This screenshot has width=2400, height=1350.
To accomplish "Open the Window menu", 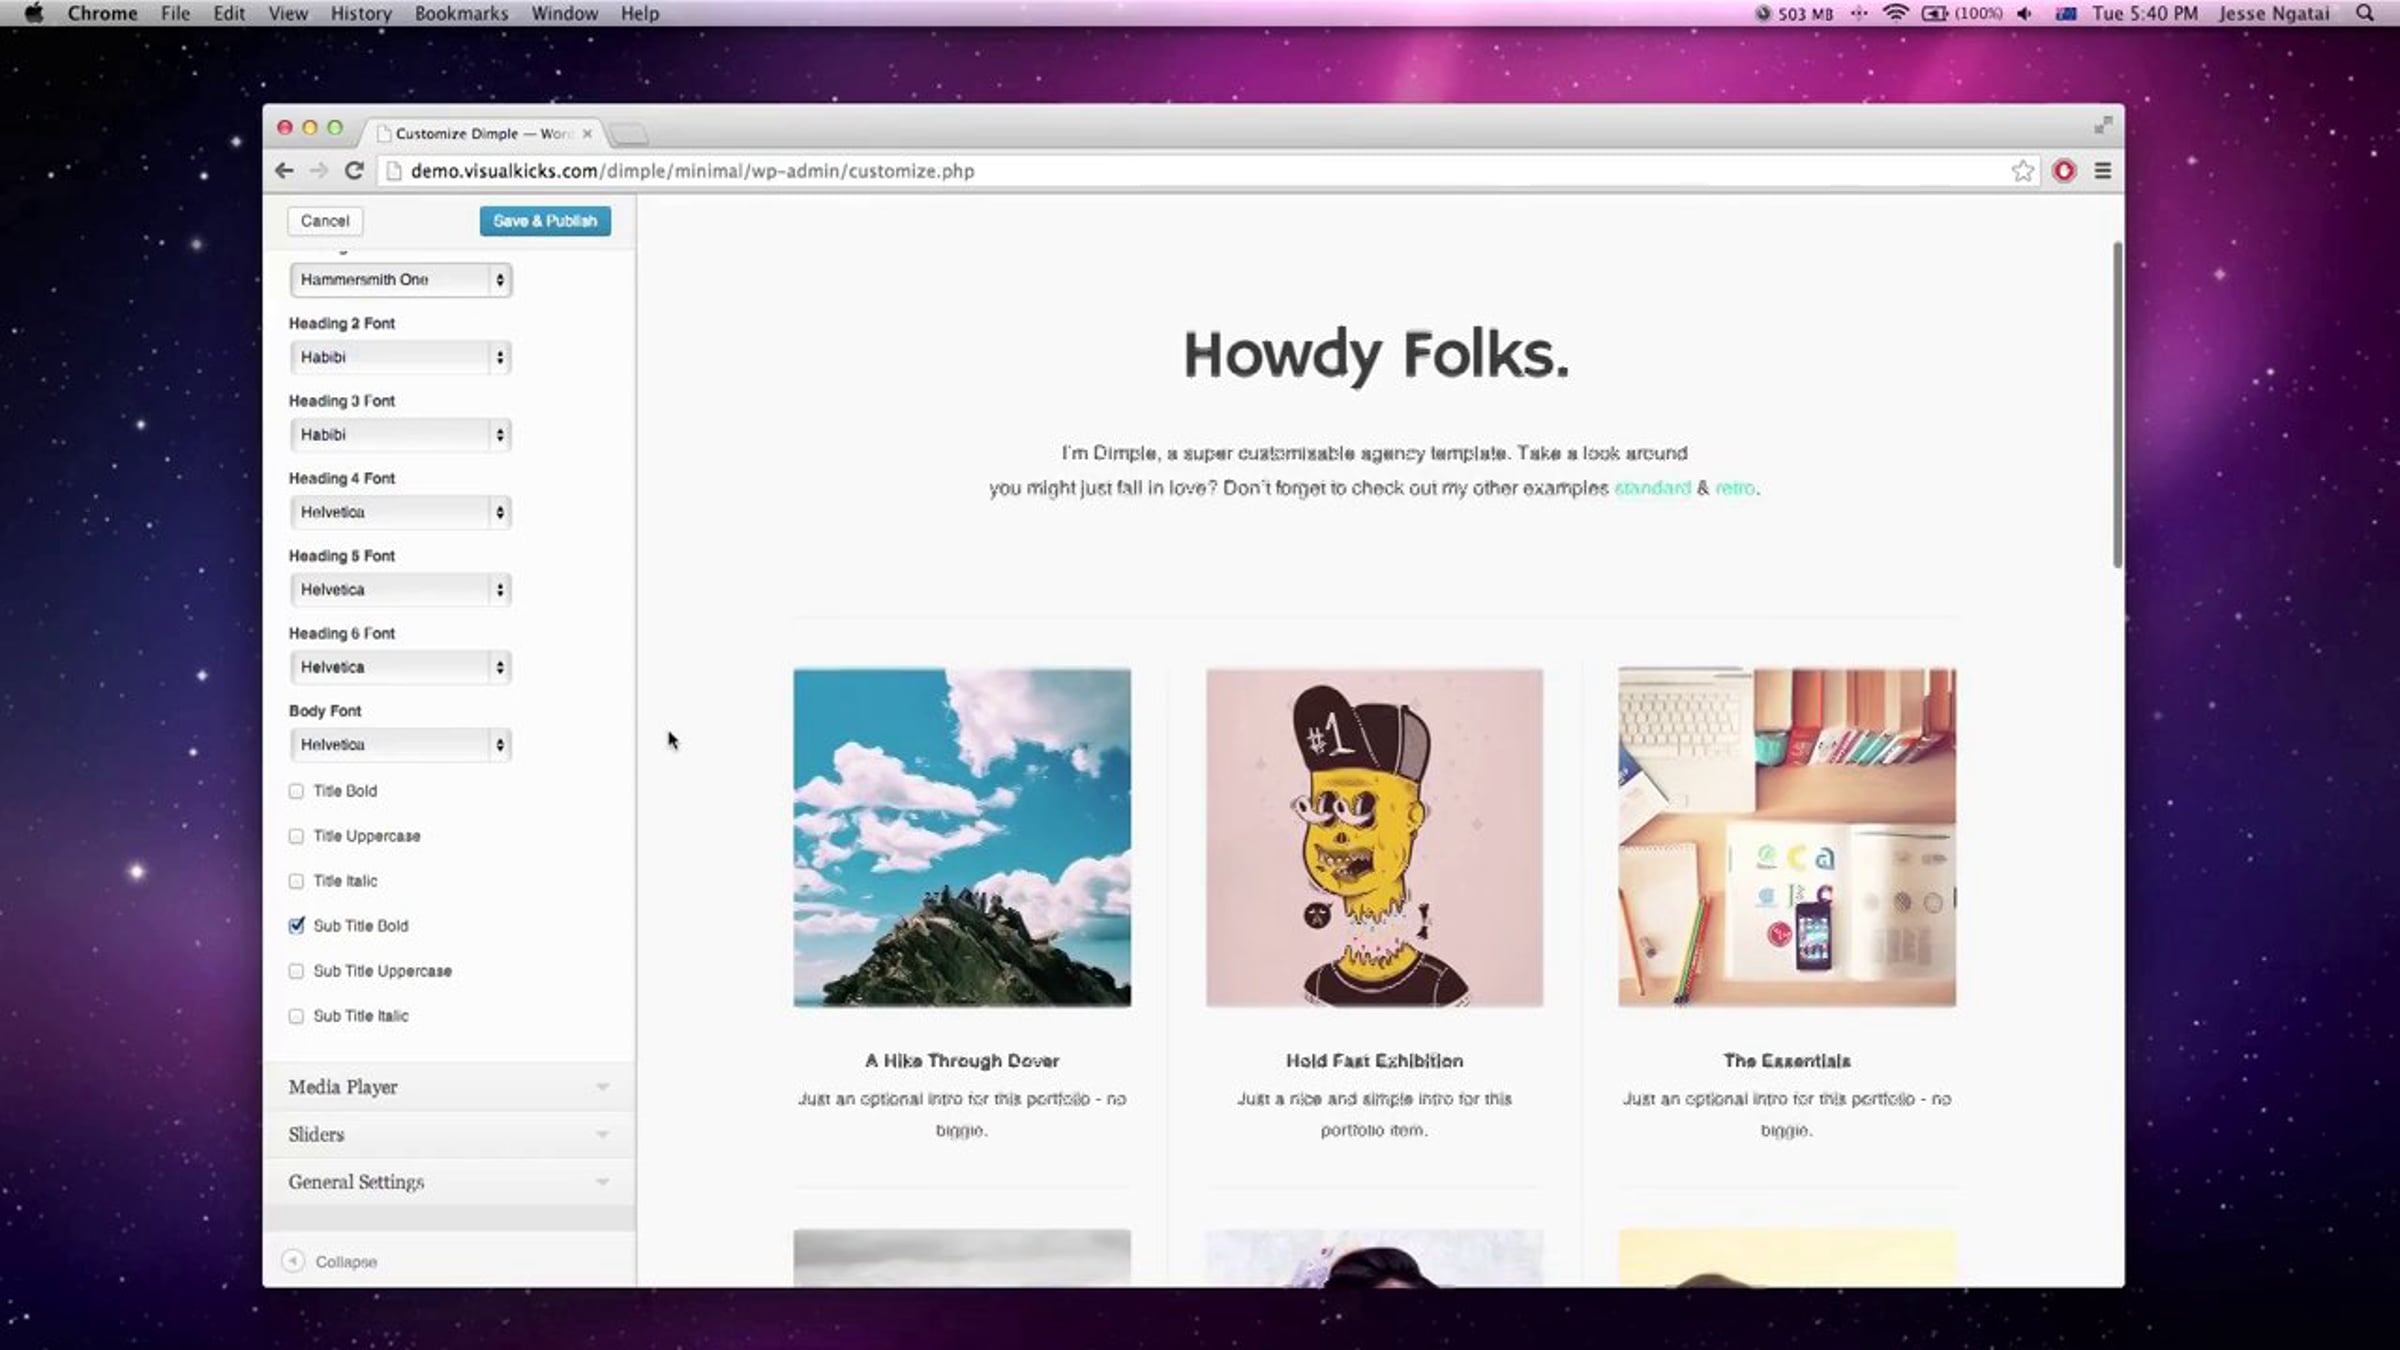I will (x=565, y=13).
